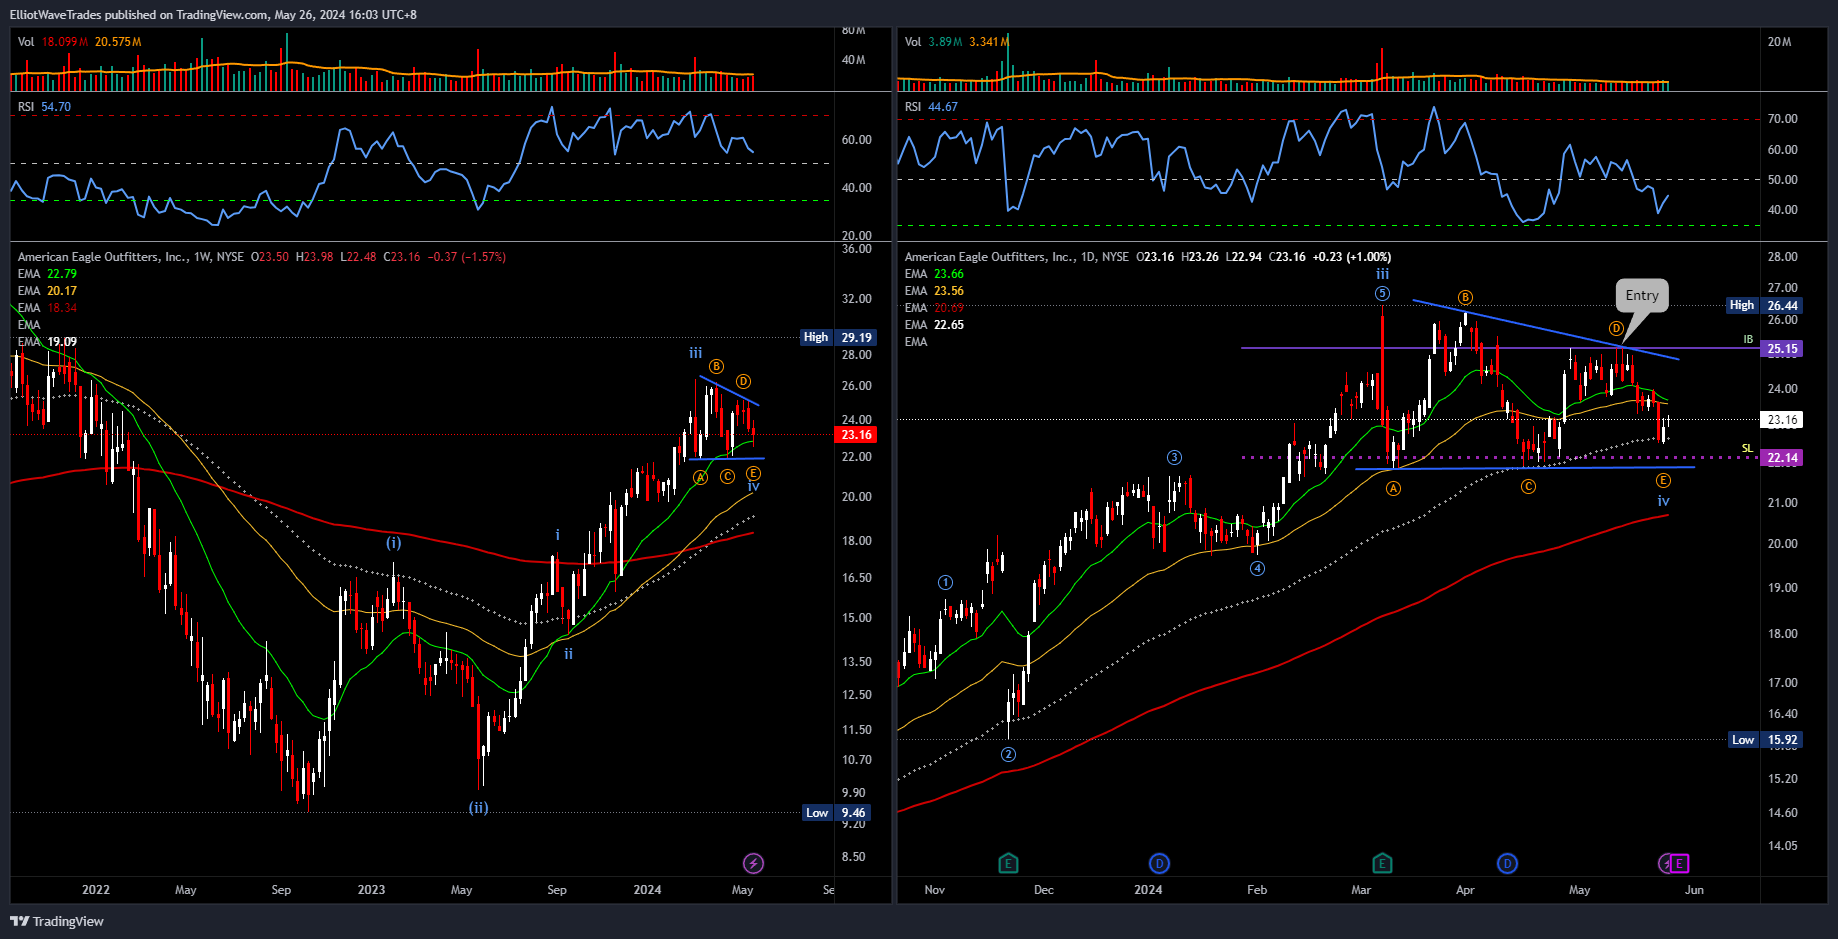Image resolution: width=1838 pixels, height=939 pixels.
Task: Click the Vol 3.89M indicator label
Action: pos(934,42)
